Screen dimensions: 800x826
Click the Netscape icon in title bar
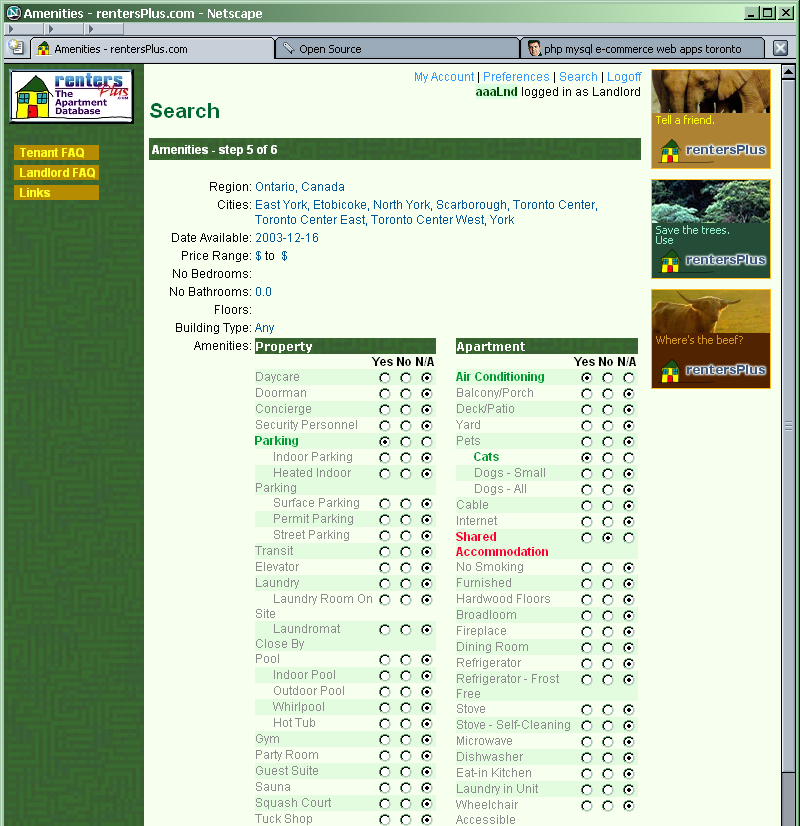click(13, 13)
